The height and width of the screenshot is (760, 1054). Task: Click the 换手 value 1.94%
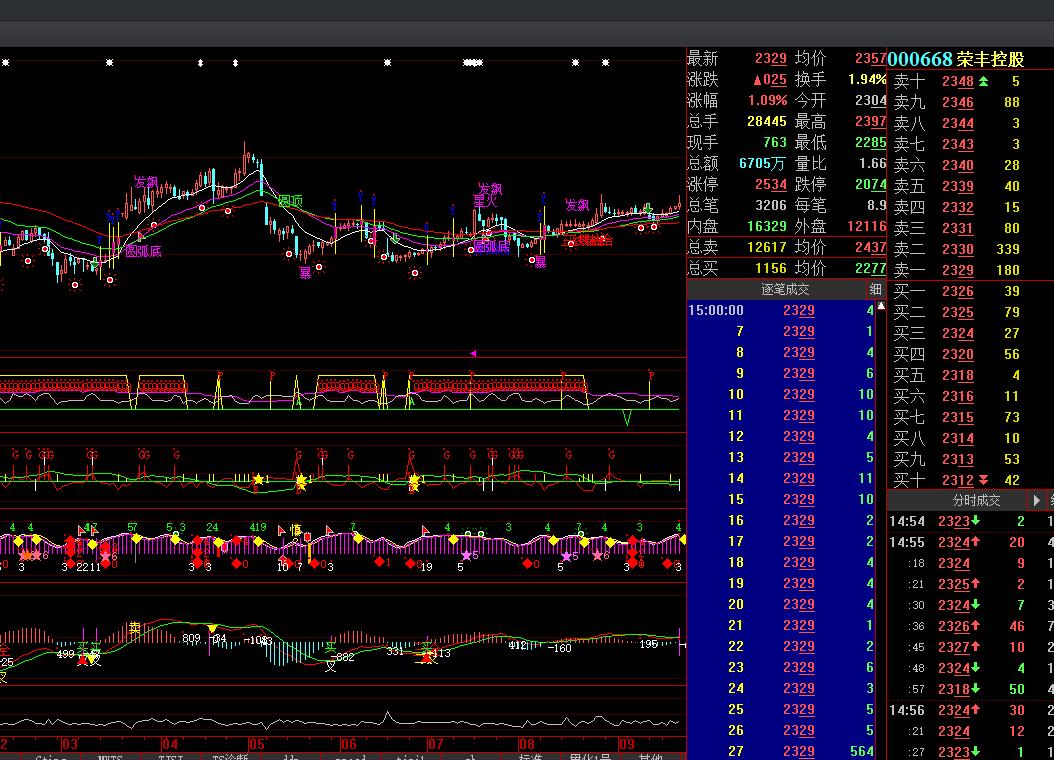(866, 79)
